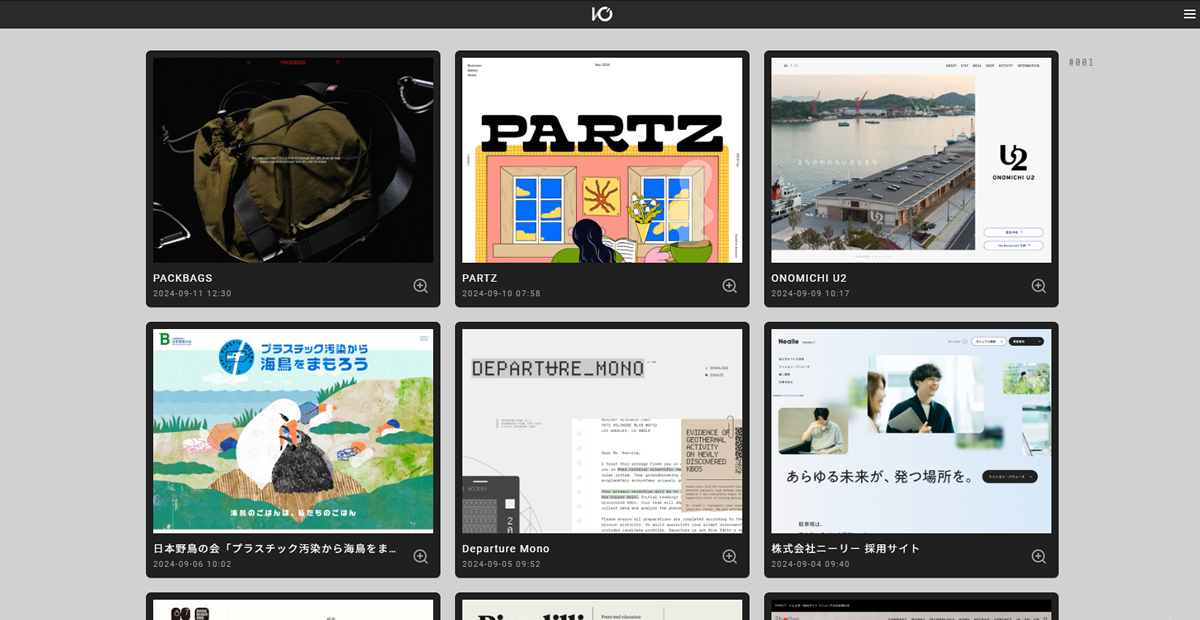Click the date 2024-09-04 09:40
This screenshot has width=1200, height=620.
point(810,564)
